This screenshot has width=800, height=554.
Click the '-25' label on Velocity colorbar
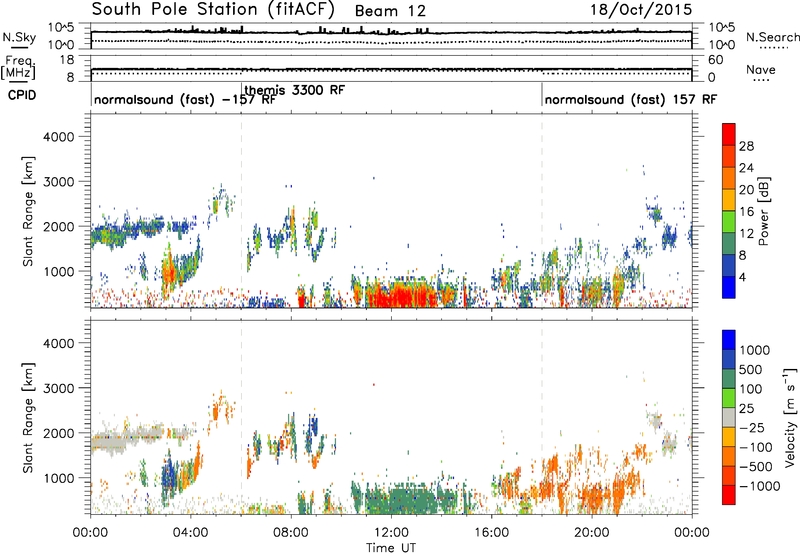[x=753, y=428]
